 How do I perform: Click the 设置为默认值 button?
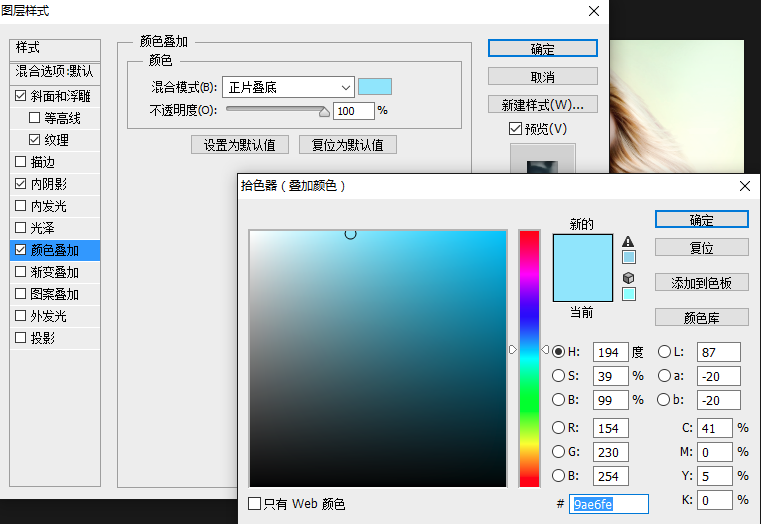[x=240, y=145]
